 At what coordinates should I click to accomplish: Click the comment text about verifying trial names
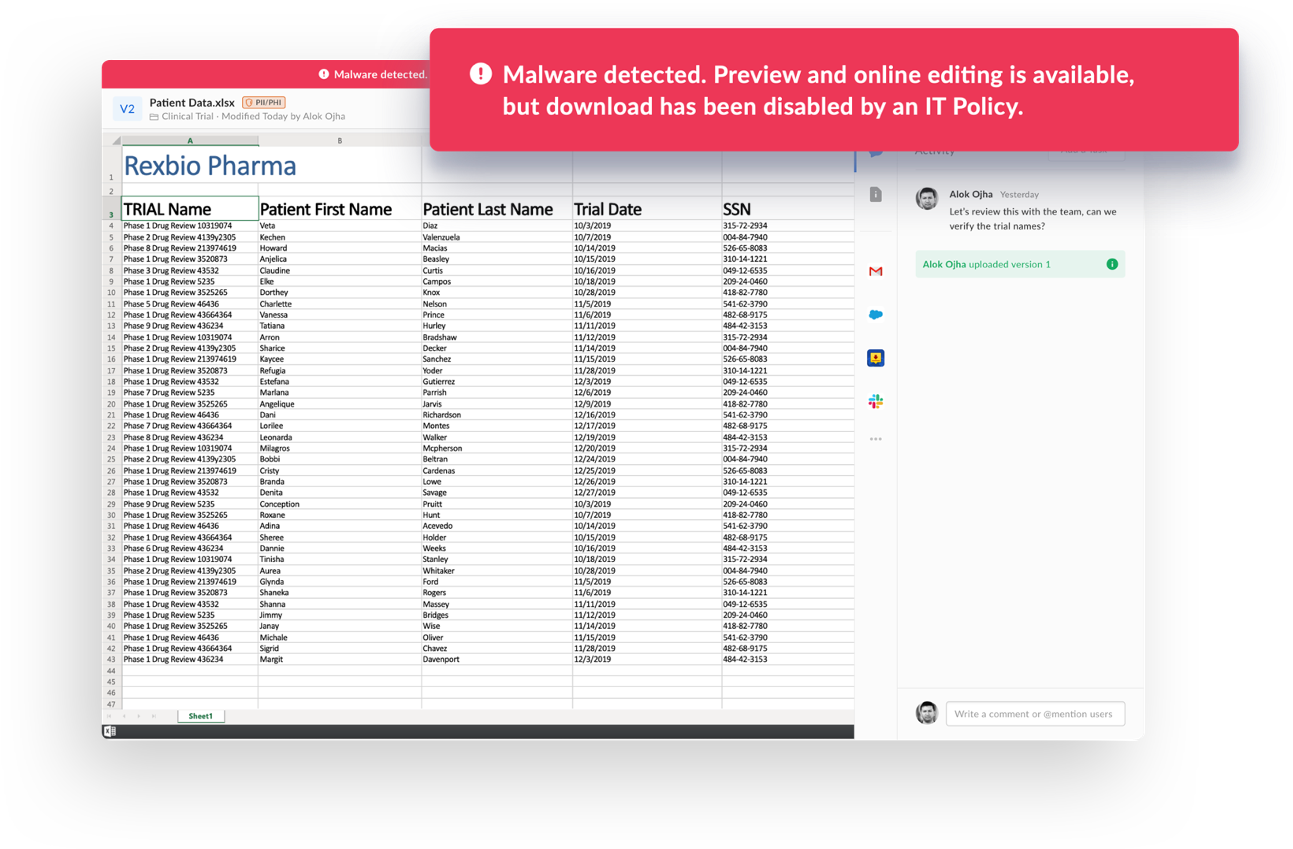click(1033, 219)
